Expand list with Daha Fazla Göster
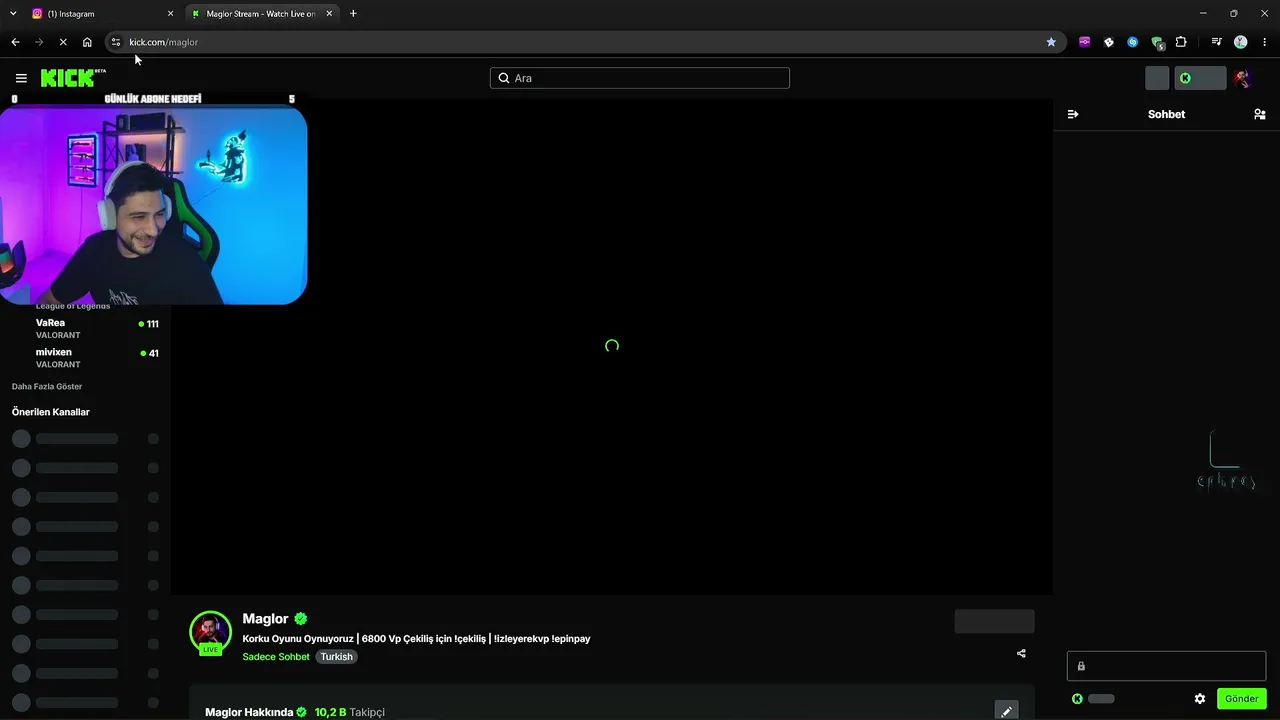 coord(47,386)
